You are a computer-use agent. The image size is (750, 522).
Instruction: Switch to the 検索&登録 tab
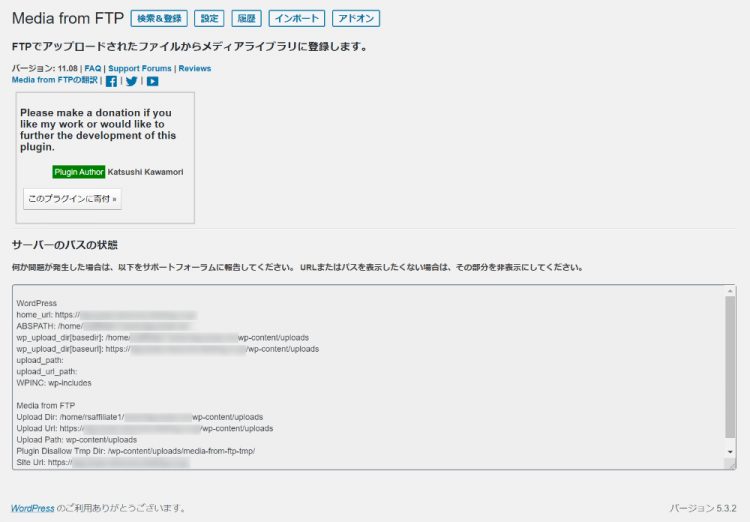pyautogui.click(x=159, y=19)
